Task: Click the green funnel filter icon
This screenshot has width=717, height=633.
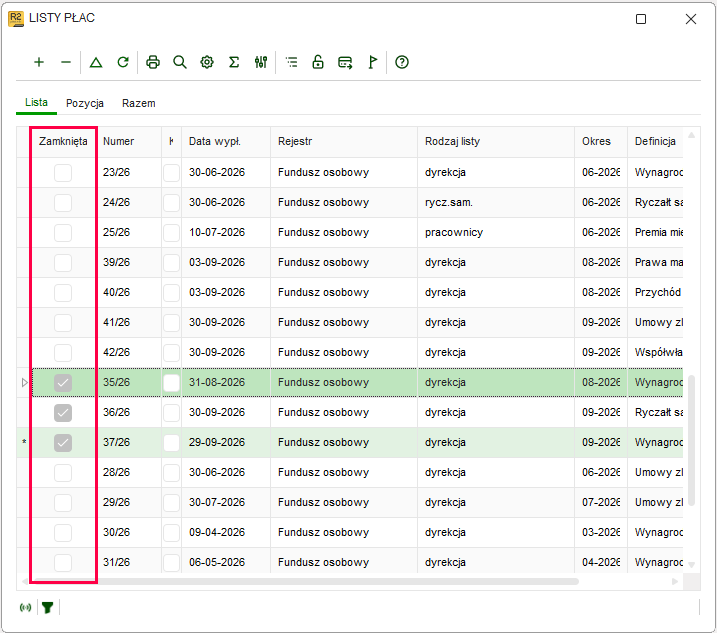Action: pos(47,607)
